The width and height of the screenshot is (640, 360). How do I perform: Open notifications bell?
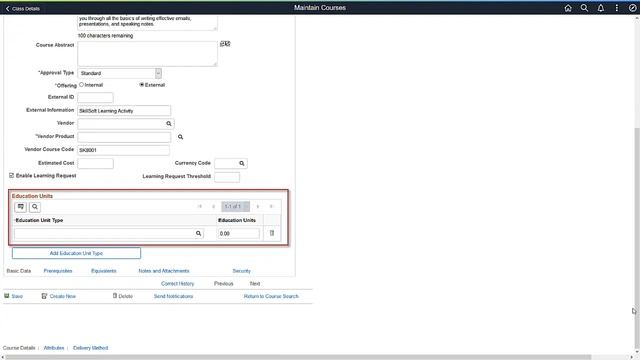pyautogui.click(x=600, y=8)
